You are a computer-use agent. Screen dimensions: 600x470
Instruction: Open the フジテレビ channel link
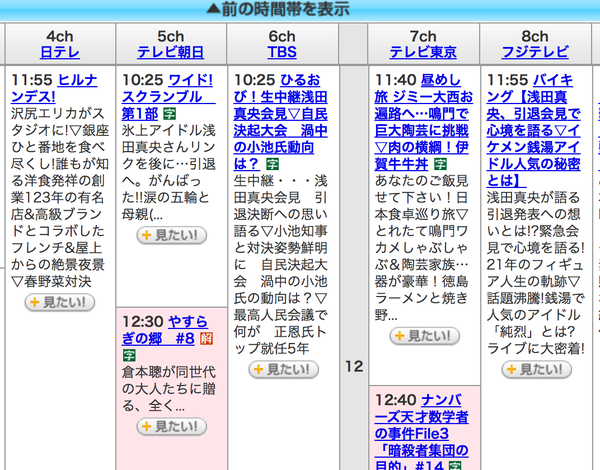[x=534, y=52]
